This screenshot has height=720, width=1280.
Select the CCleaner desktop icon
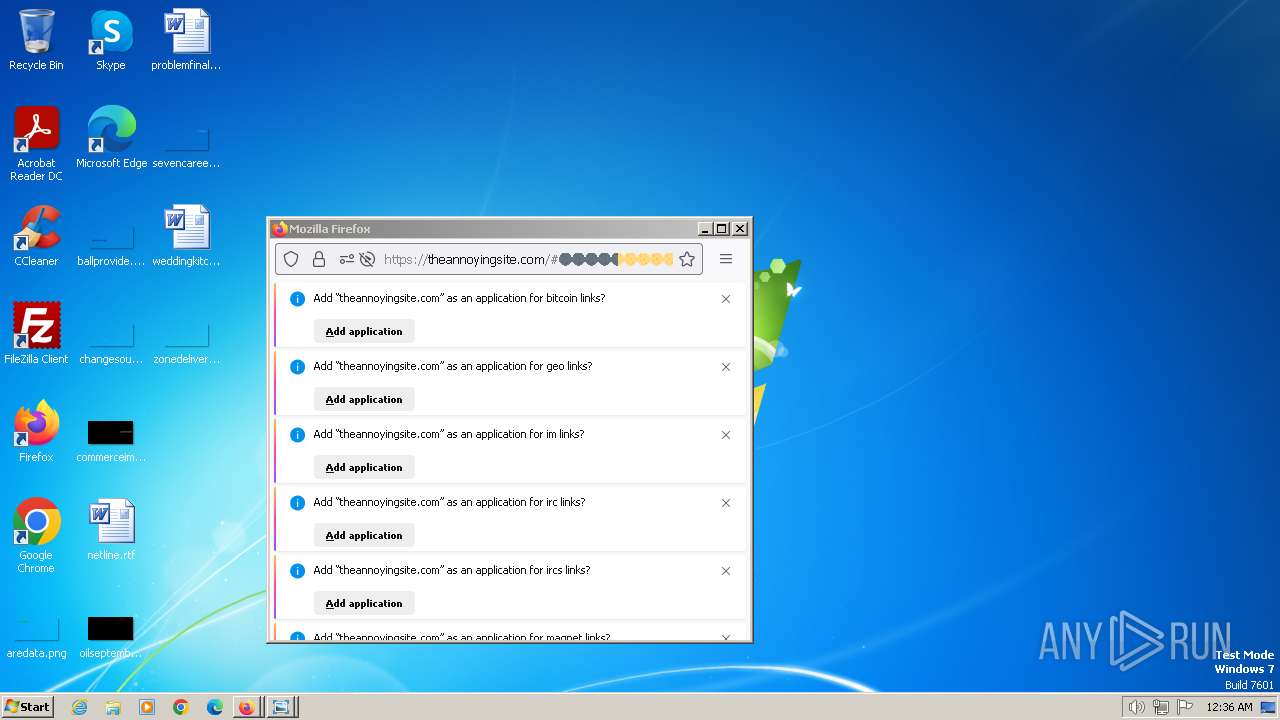36,236
